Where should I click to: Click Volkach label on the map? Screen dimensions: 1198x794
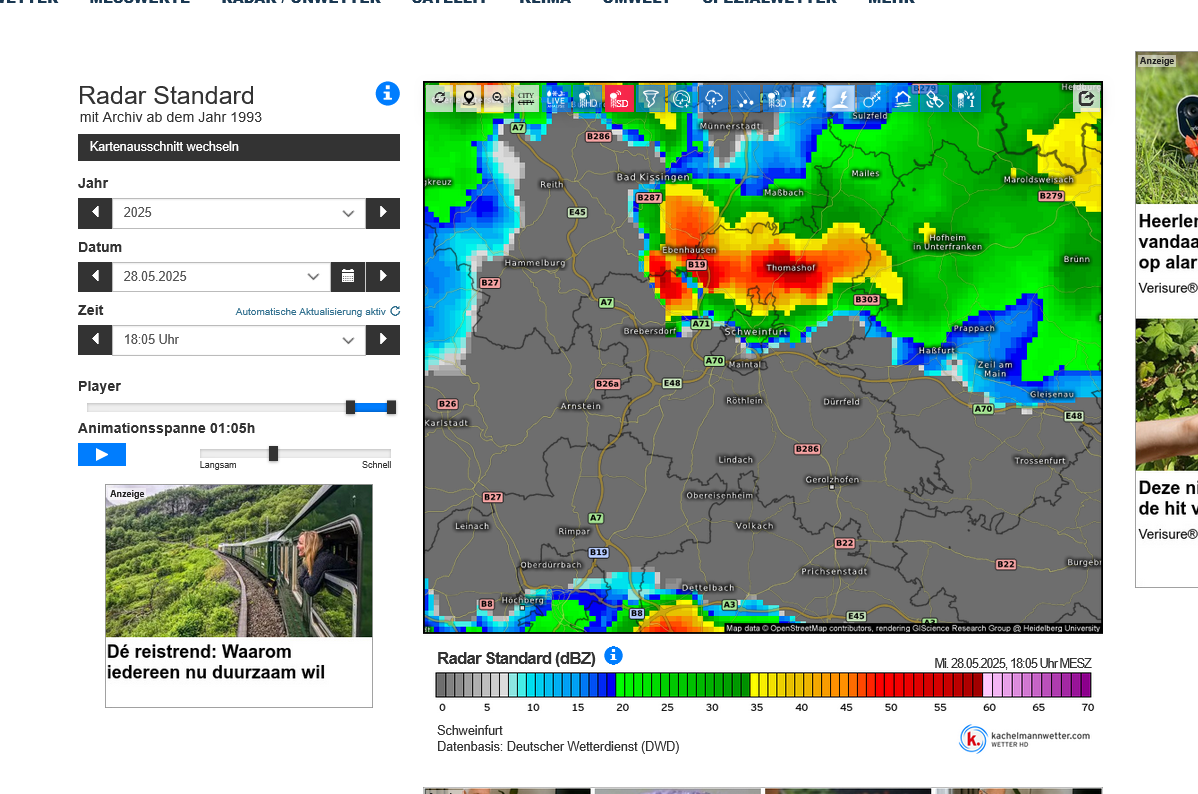point(754,526)
